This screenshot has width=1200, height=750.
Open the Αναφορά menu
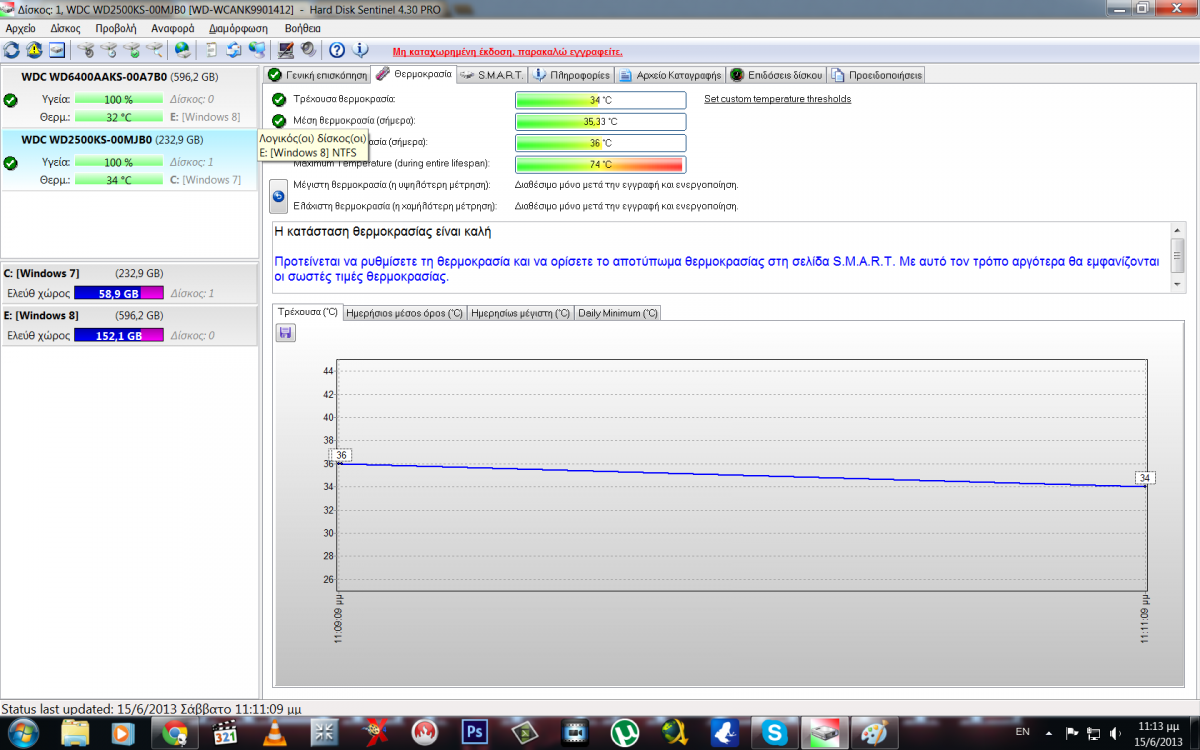tap(173, 29)
